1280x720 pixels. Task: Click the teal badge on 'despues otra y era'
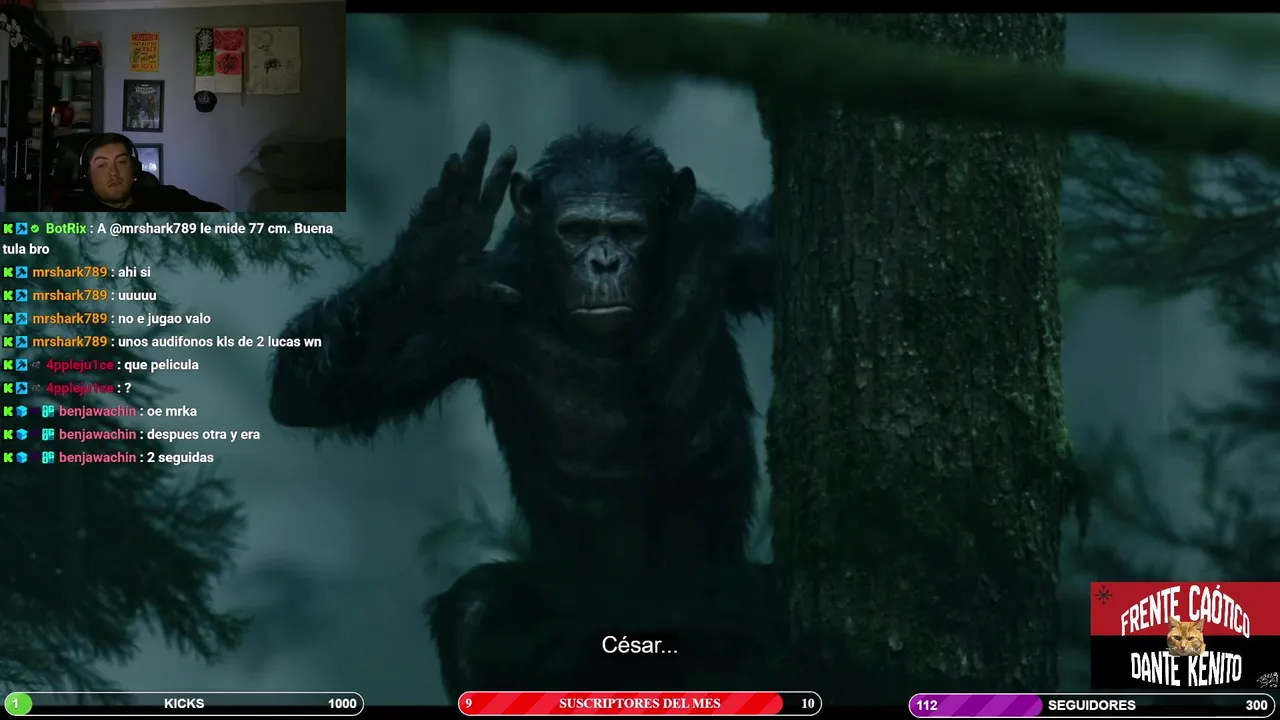48,434
